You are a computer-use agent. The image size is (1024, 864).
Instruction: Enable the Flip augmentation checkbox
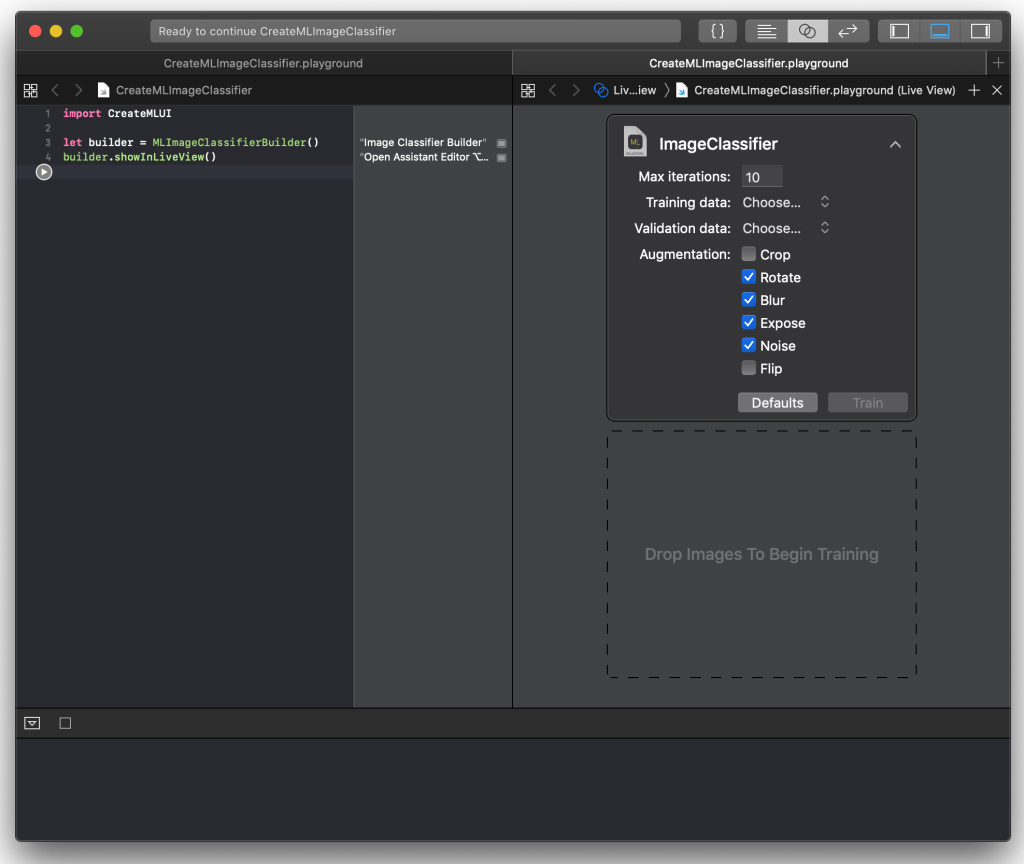click(x=748, y=368)
